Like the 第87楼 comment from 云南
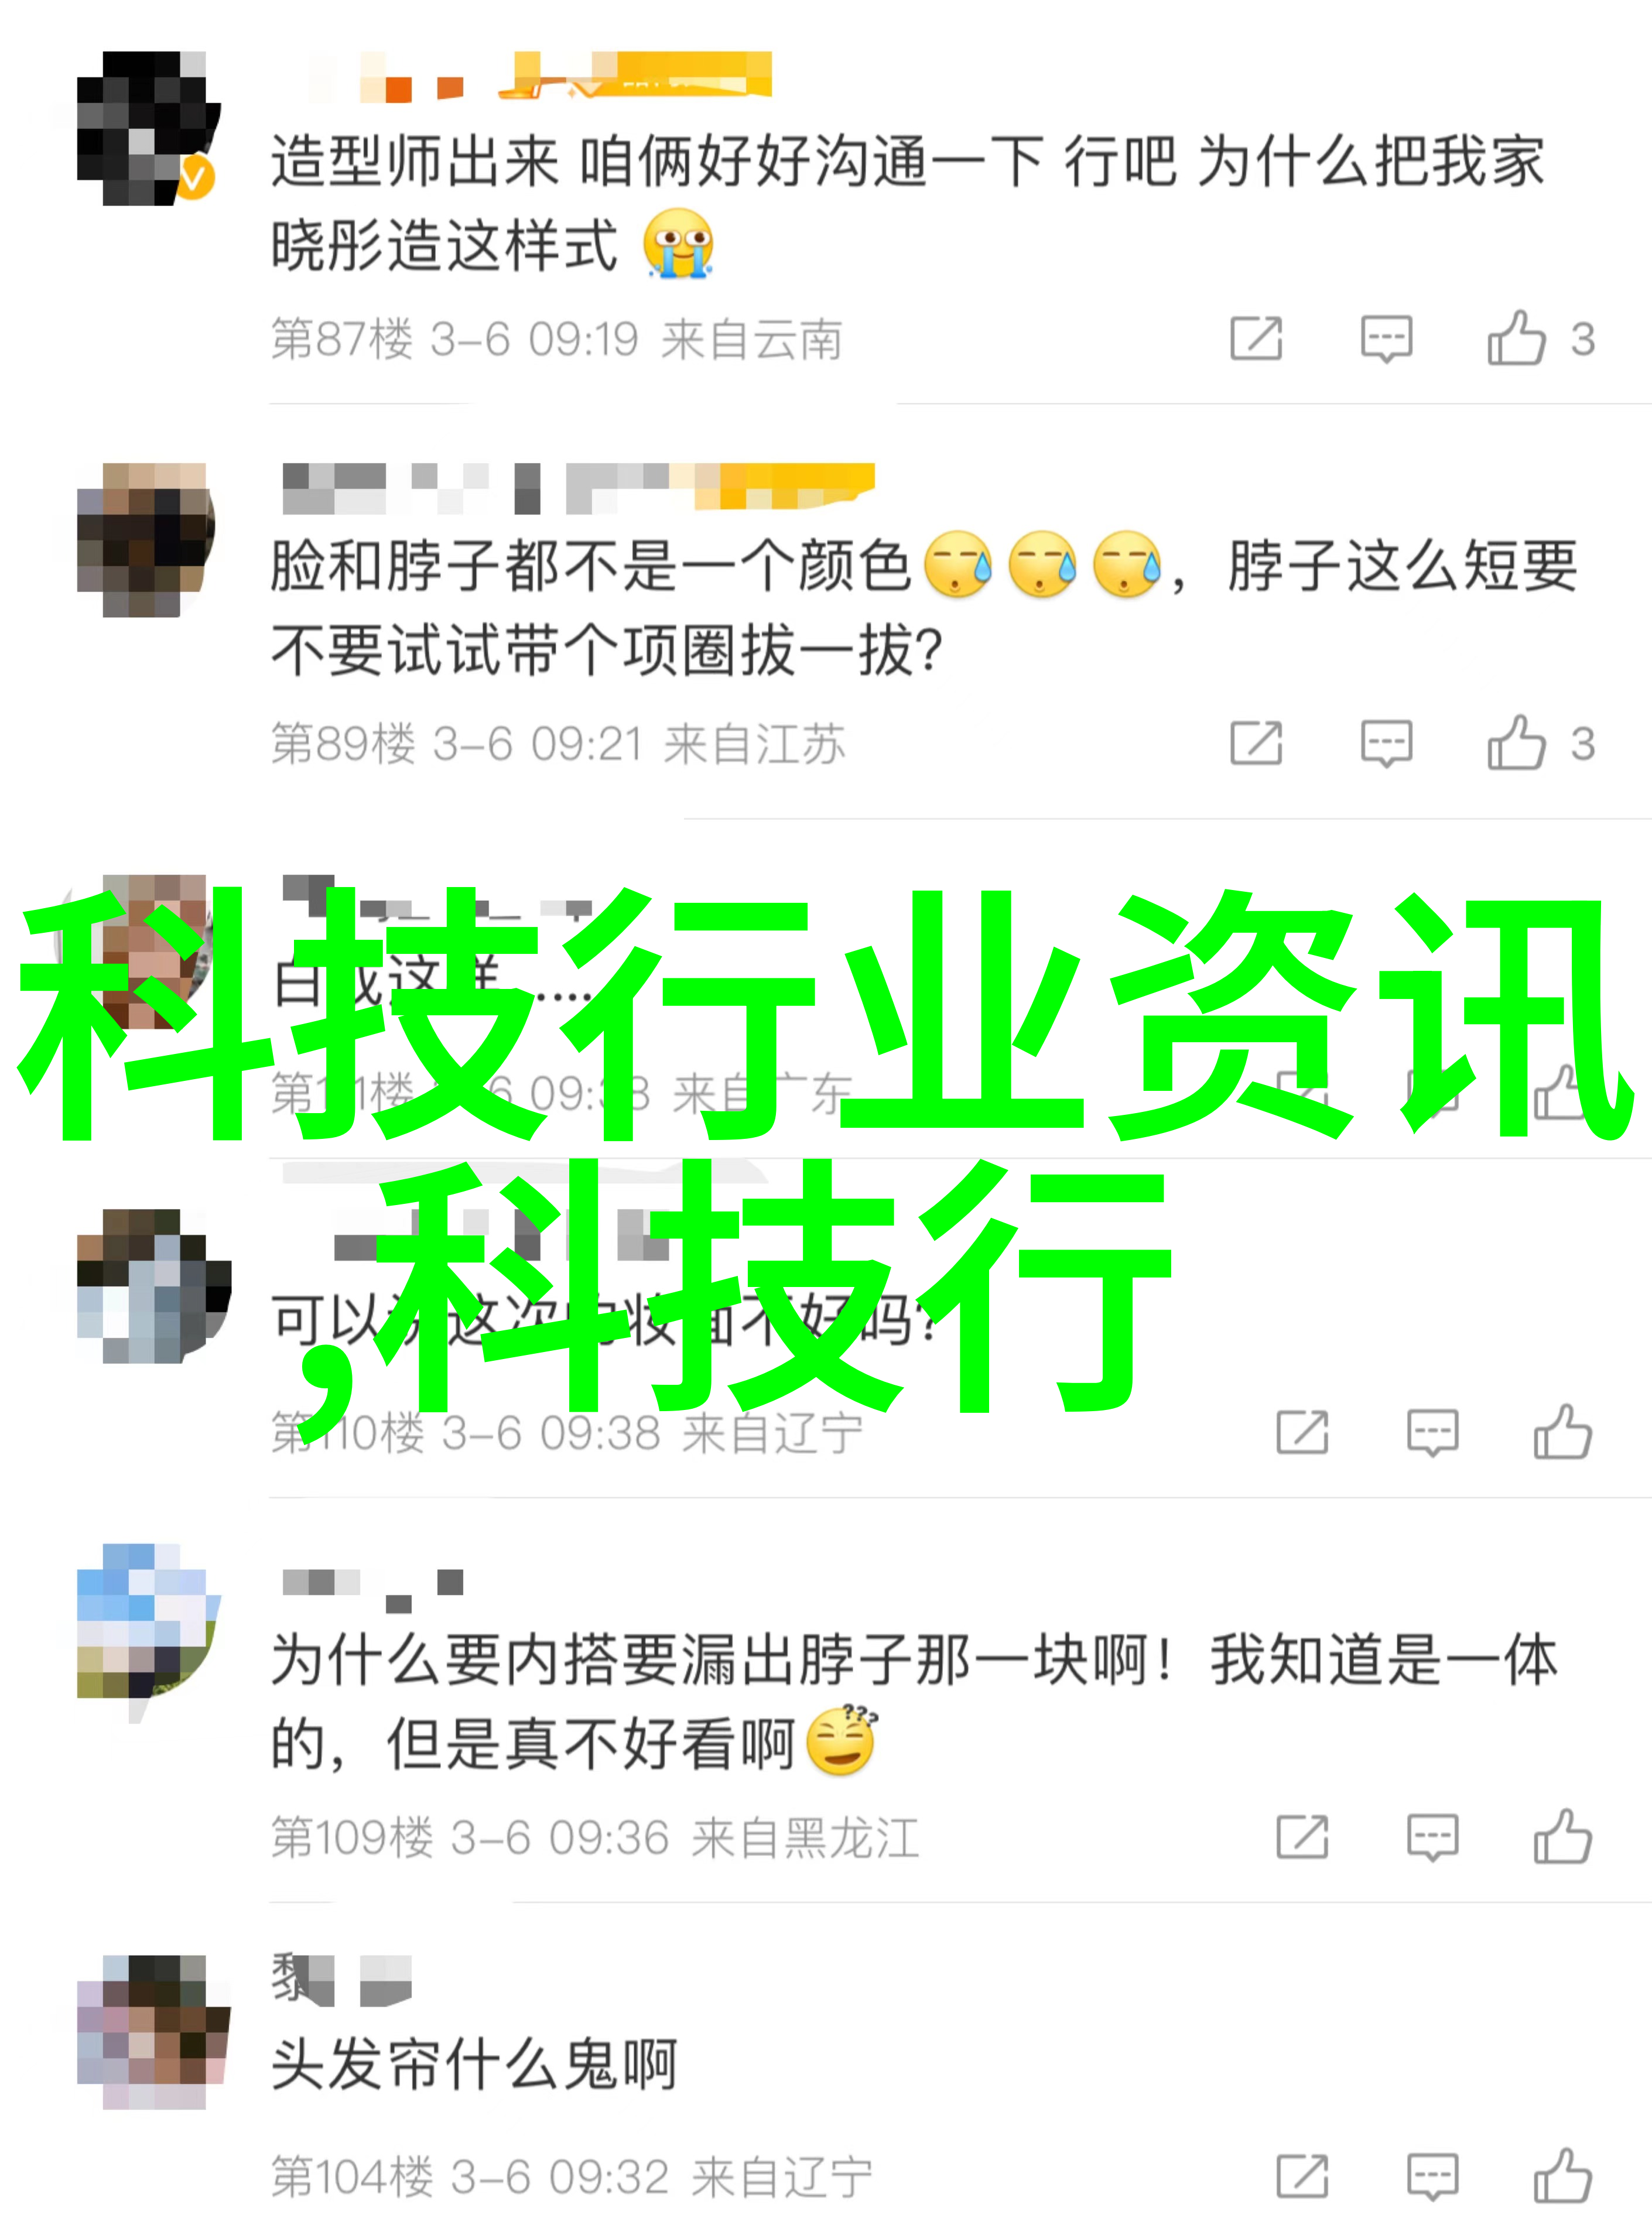Screen dimensions: 1652x2235 1516,338
